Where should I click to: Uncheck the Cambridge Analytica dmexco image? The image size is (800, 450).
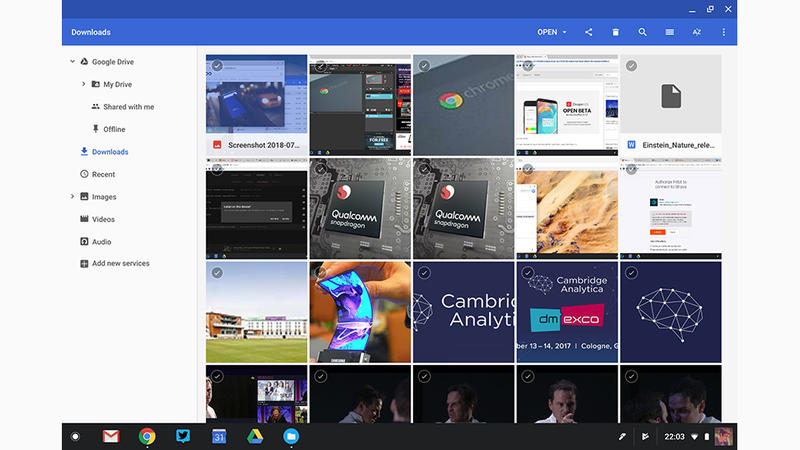coord(528,273)
